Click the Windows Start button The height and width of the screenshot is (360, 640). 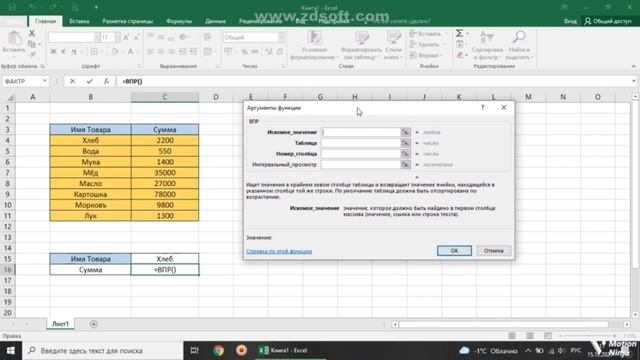[x=11, y=351]
